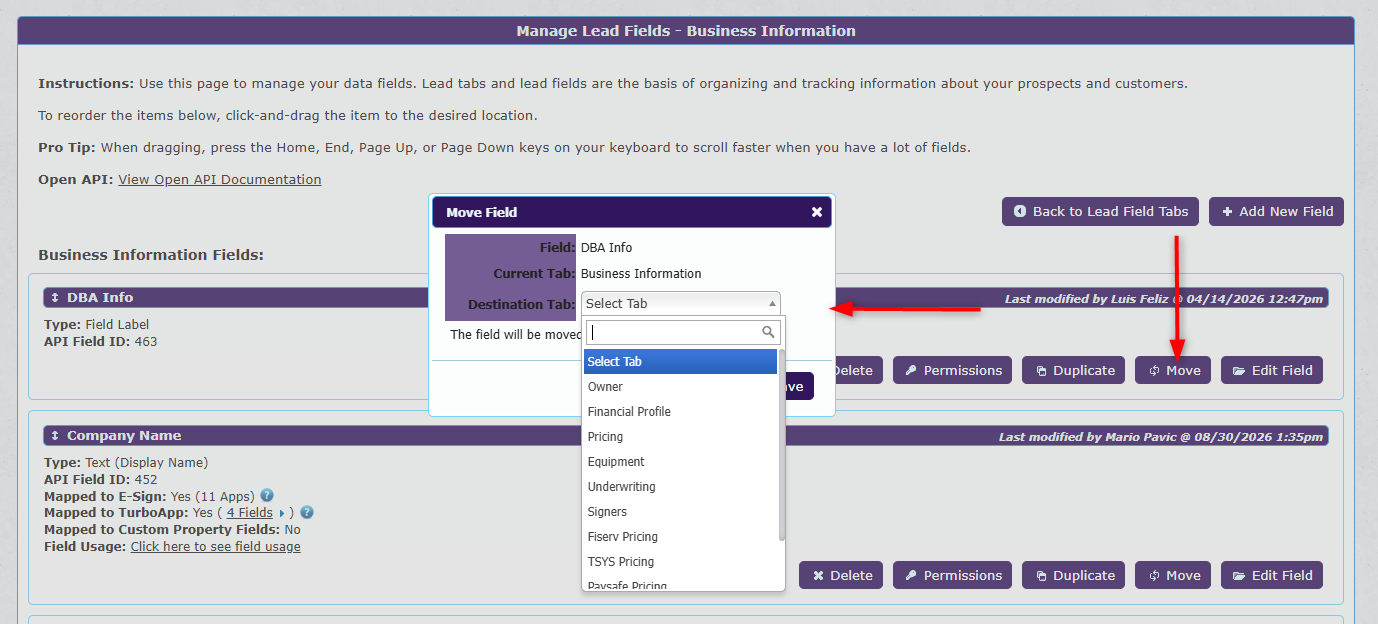
Task: Click the dropdown list scrollbar
Action: [782, 445]
